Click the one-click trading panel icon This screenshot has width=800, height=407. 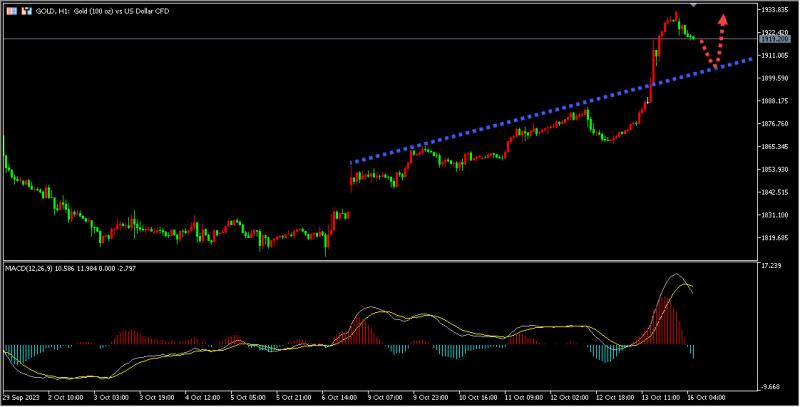point(12,11)
